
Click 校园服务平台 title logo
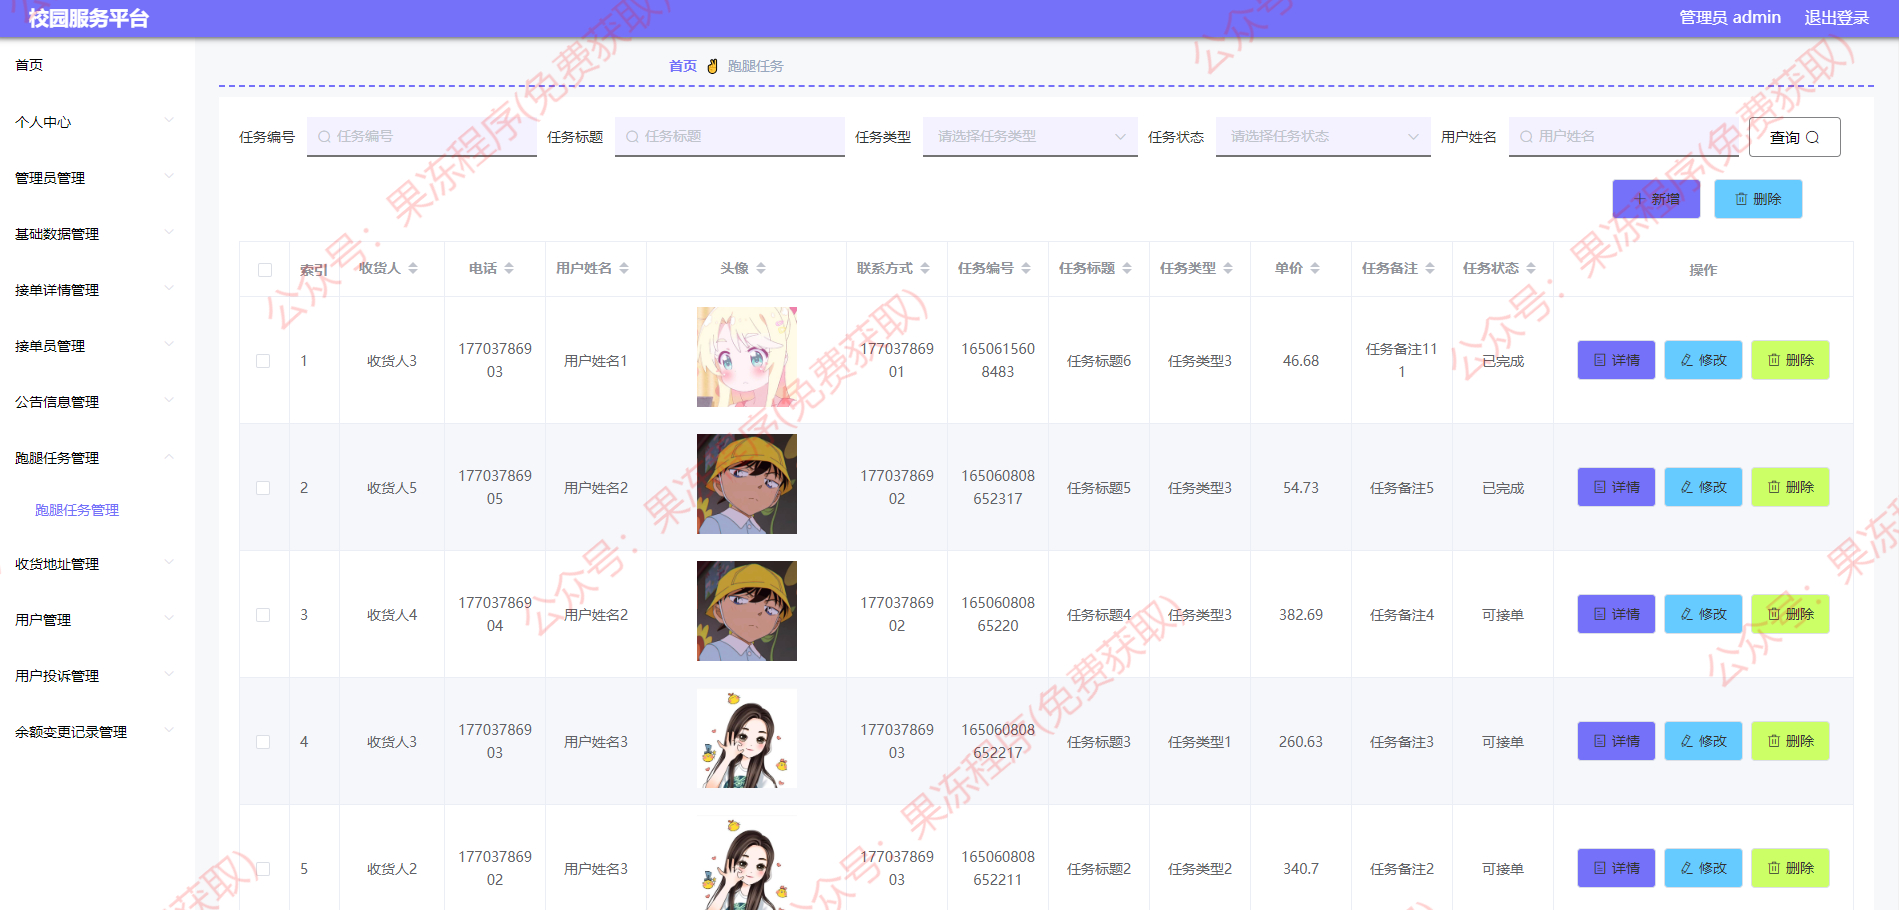click(89, 18)
